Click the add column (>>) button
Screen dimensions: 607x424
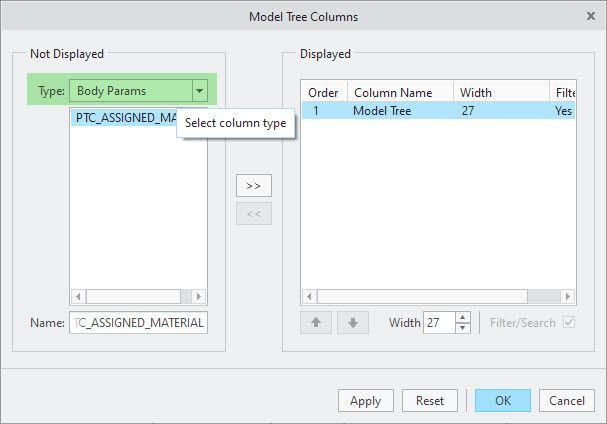(253, 186)
